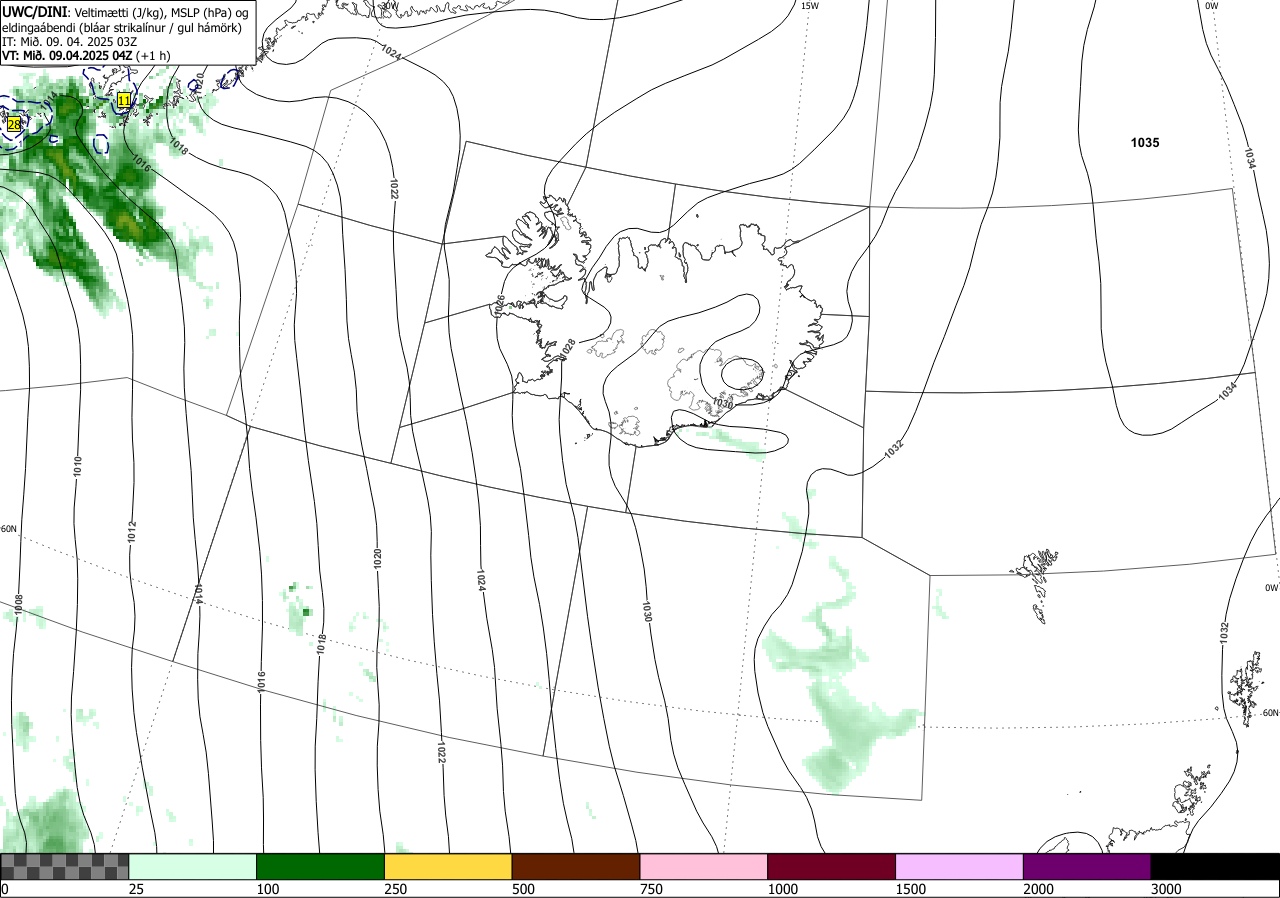Click the yellow lightning marker labeled 11
The height and width of the screenshot is (898, 1280).
click(124, 99)
